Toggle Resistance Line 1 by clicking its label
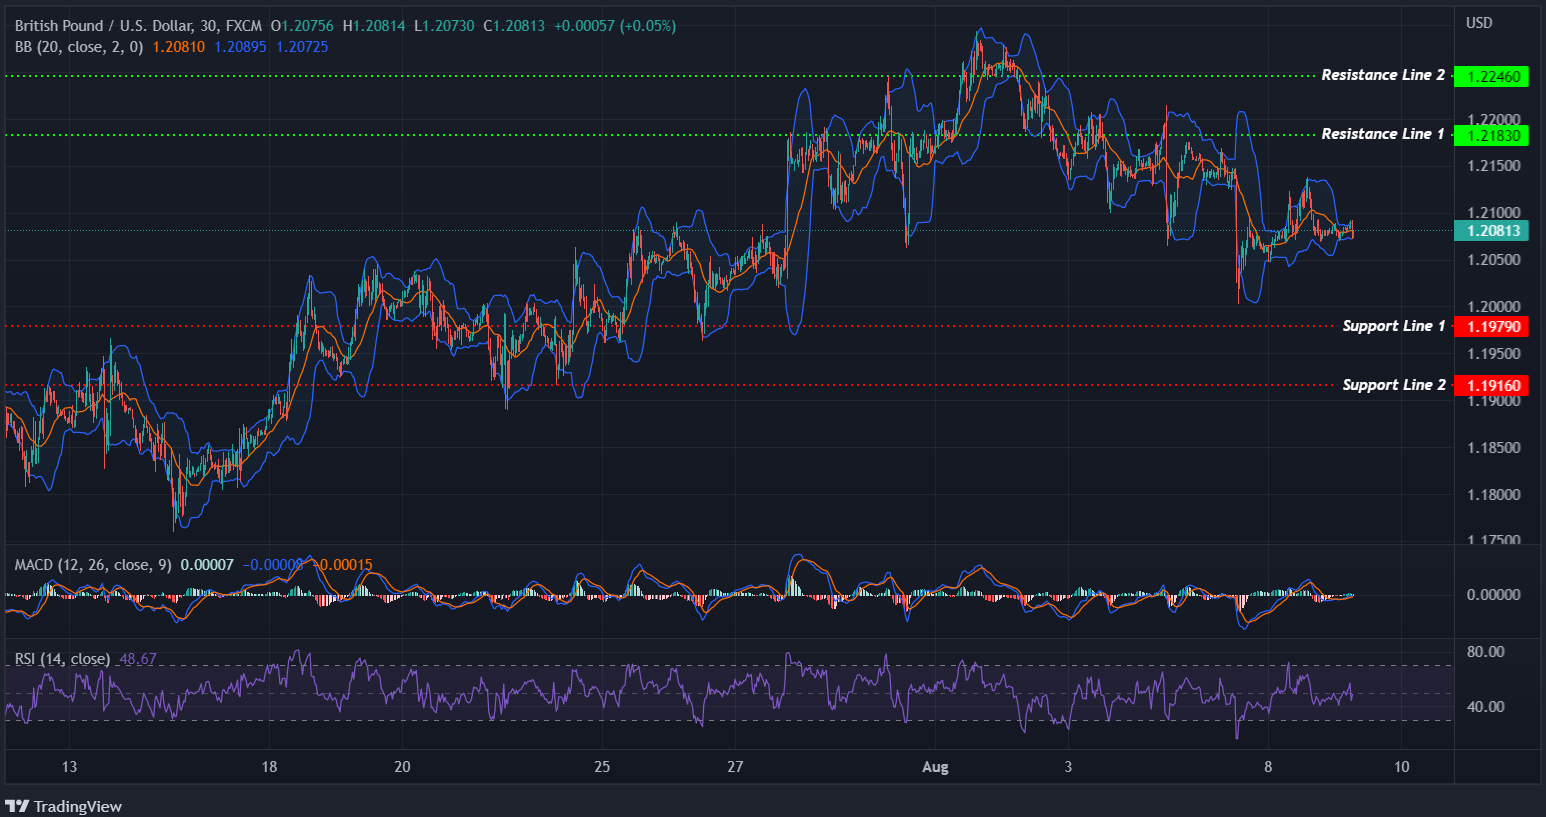The height and width of the screenshot is (817, 1546). pos(1382,133)
